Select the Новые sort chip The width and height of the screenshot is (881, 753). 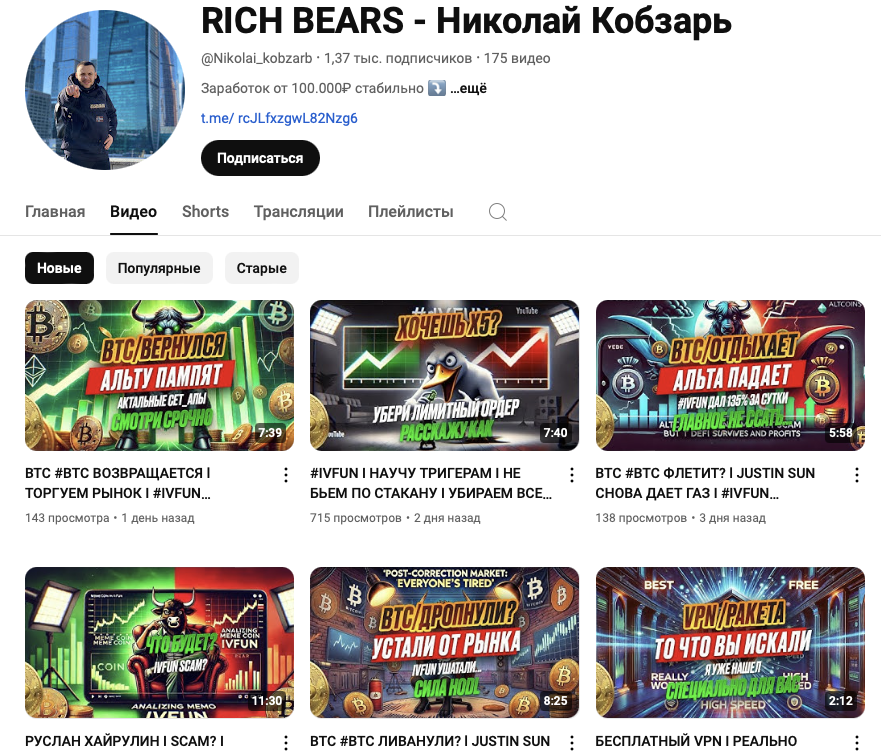[59, 268]
